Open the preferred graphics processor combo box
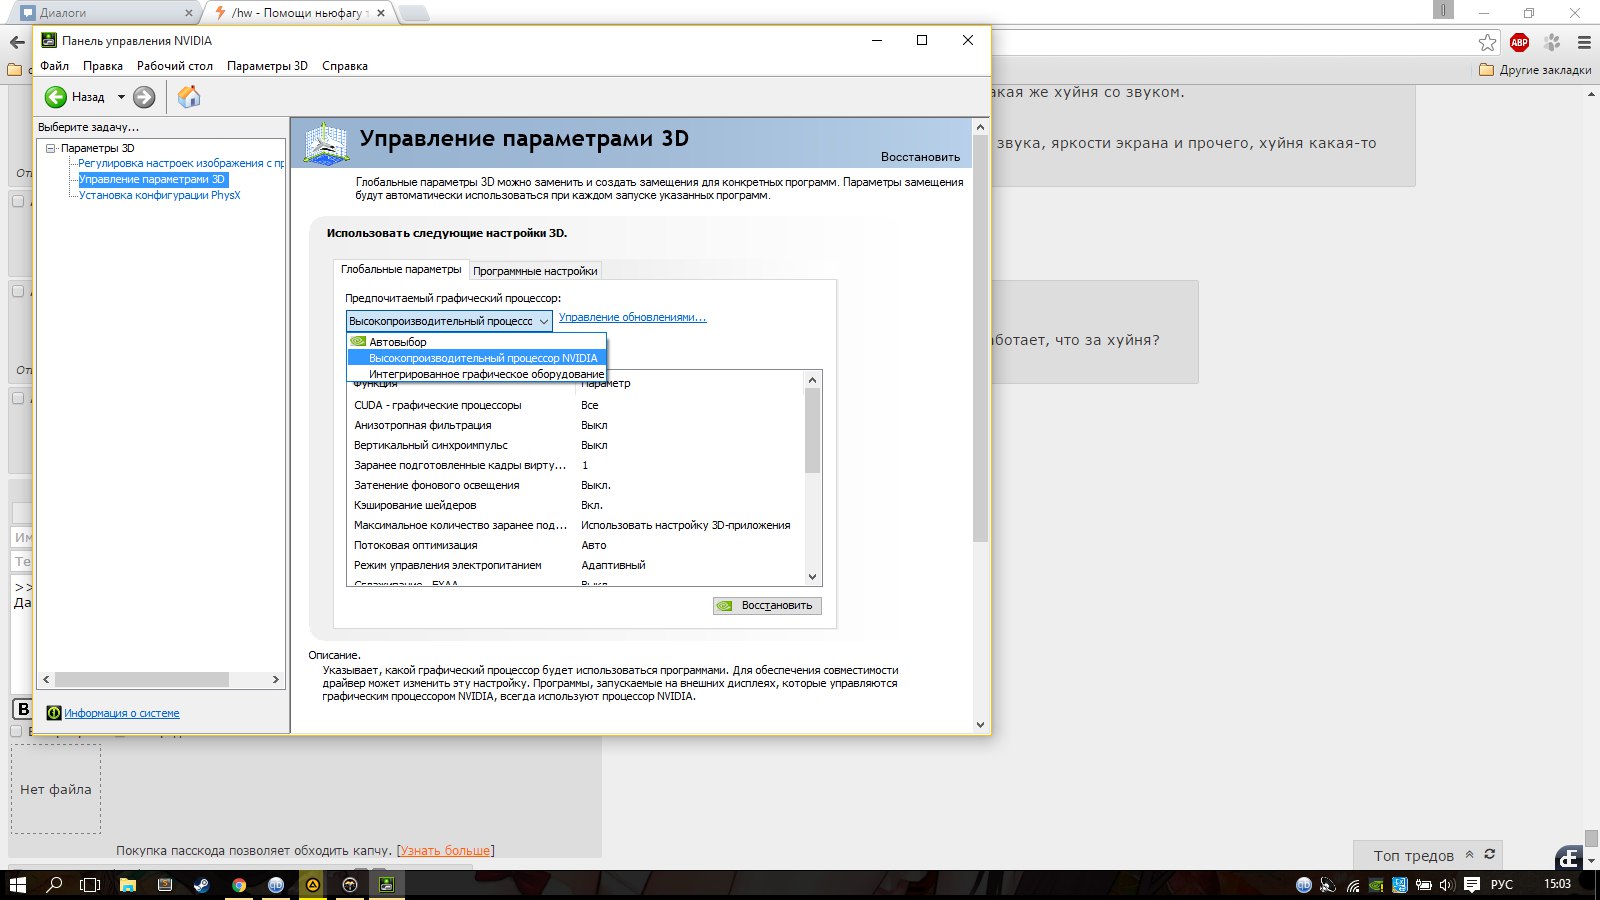 (449, 321)
